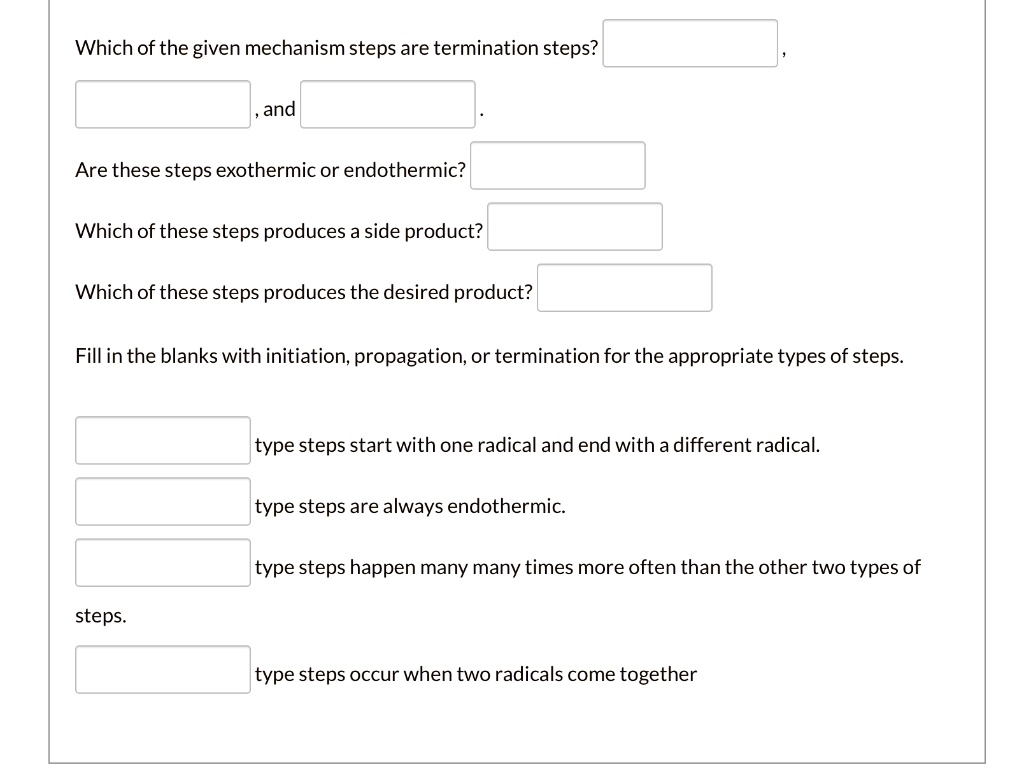Click the 'Are these steps exothermic or endothermic?' text
This screenshot has height=779, width=1024.
tap(270, 170)
